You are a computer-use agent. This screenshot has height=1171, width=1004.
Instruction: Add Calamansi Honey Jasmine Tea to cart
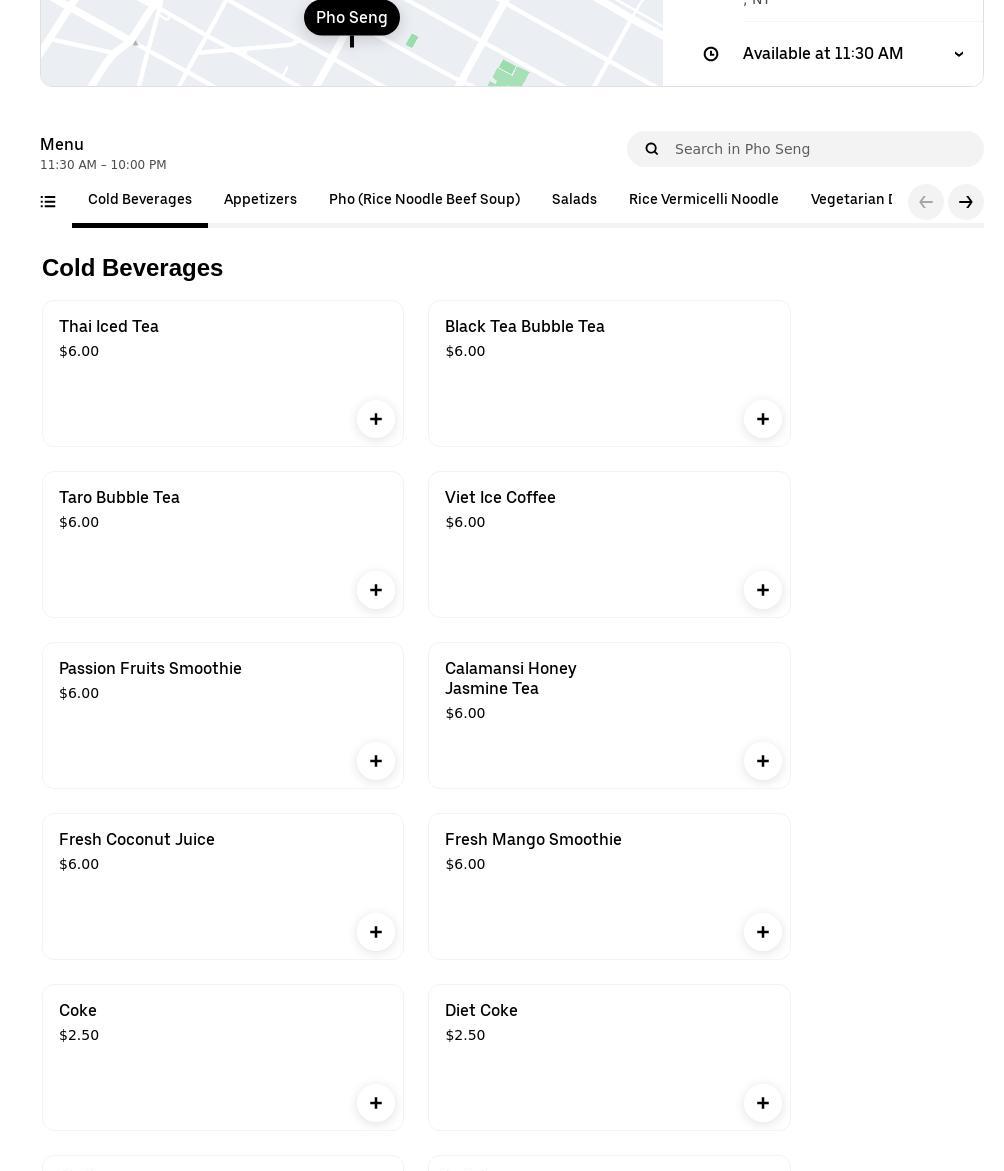click(762, 761)
